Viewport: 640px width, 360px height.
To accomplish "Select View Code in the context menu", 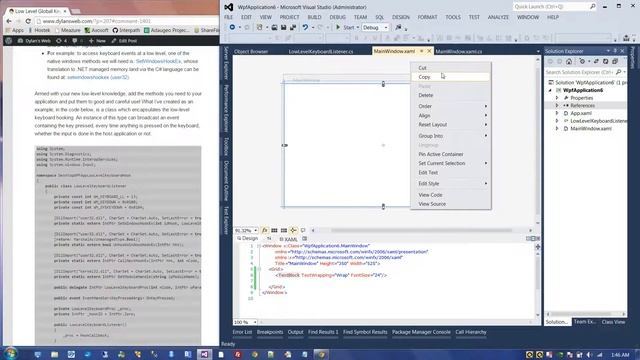I will (x=451, y=195).
